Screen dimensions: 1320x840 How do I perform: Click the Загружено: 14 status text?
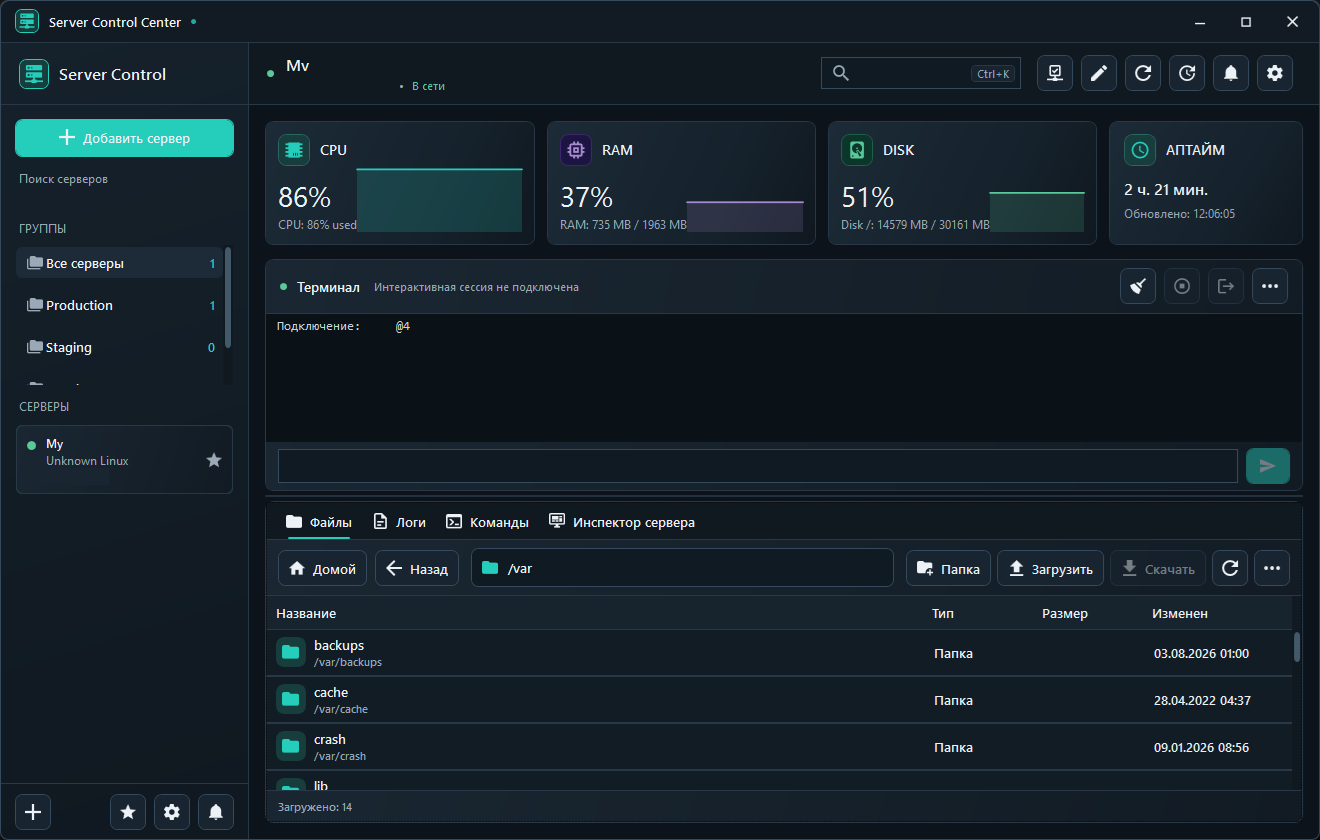point(314,807)
